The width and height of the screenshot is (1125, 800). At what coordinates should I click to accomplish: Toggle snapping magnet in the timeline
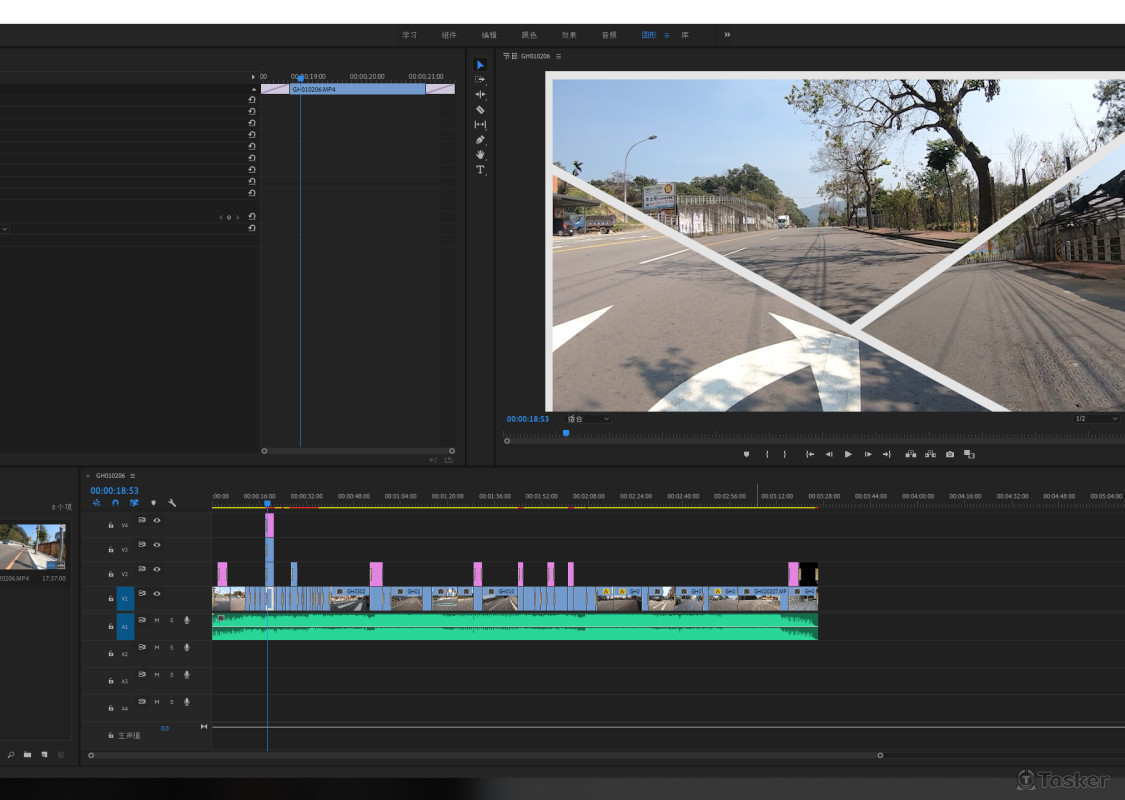pyautogui.click(x=115, y=503)
